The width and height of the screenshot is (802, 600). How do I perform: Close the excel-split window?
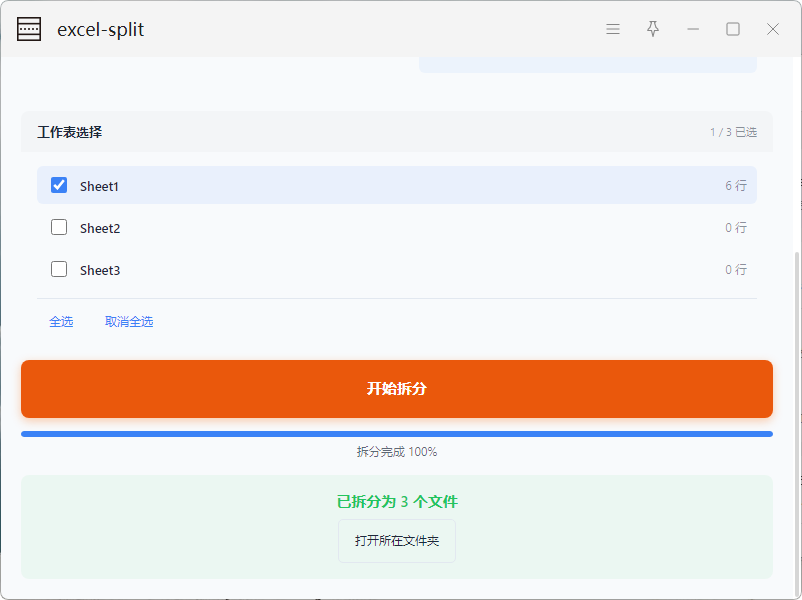tap(773, 29)
